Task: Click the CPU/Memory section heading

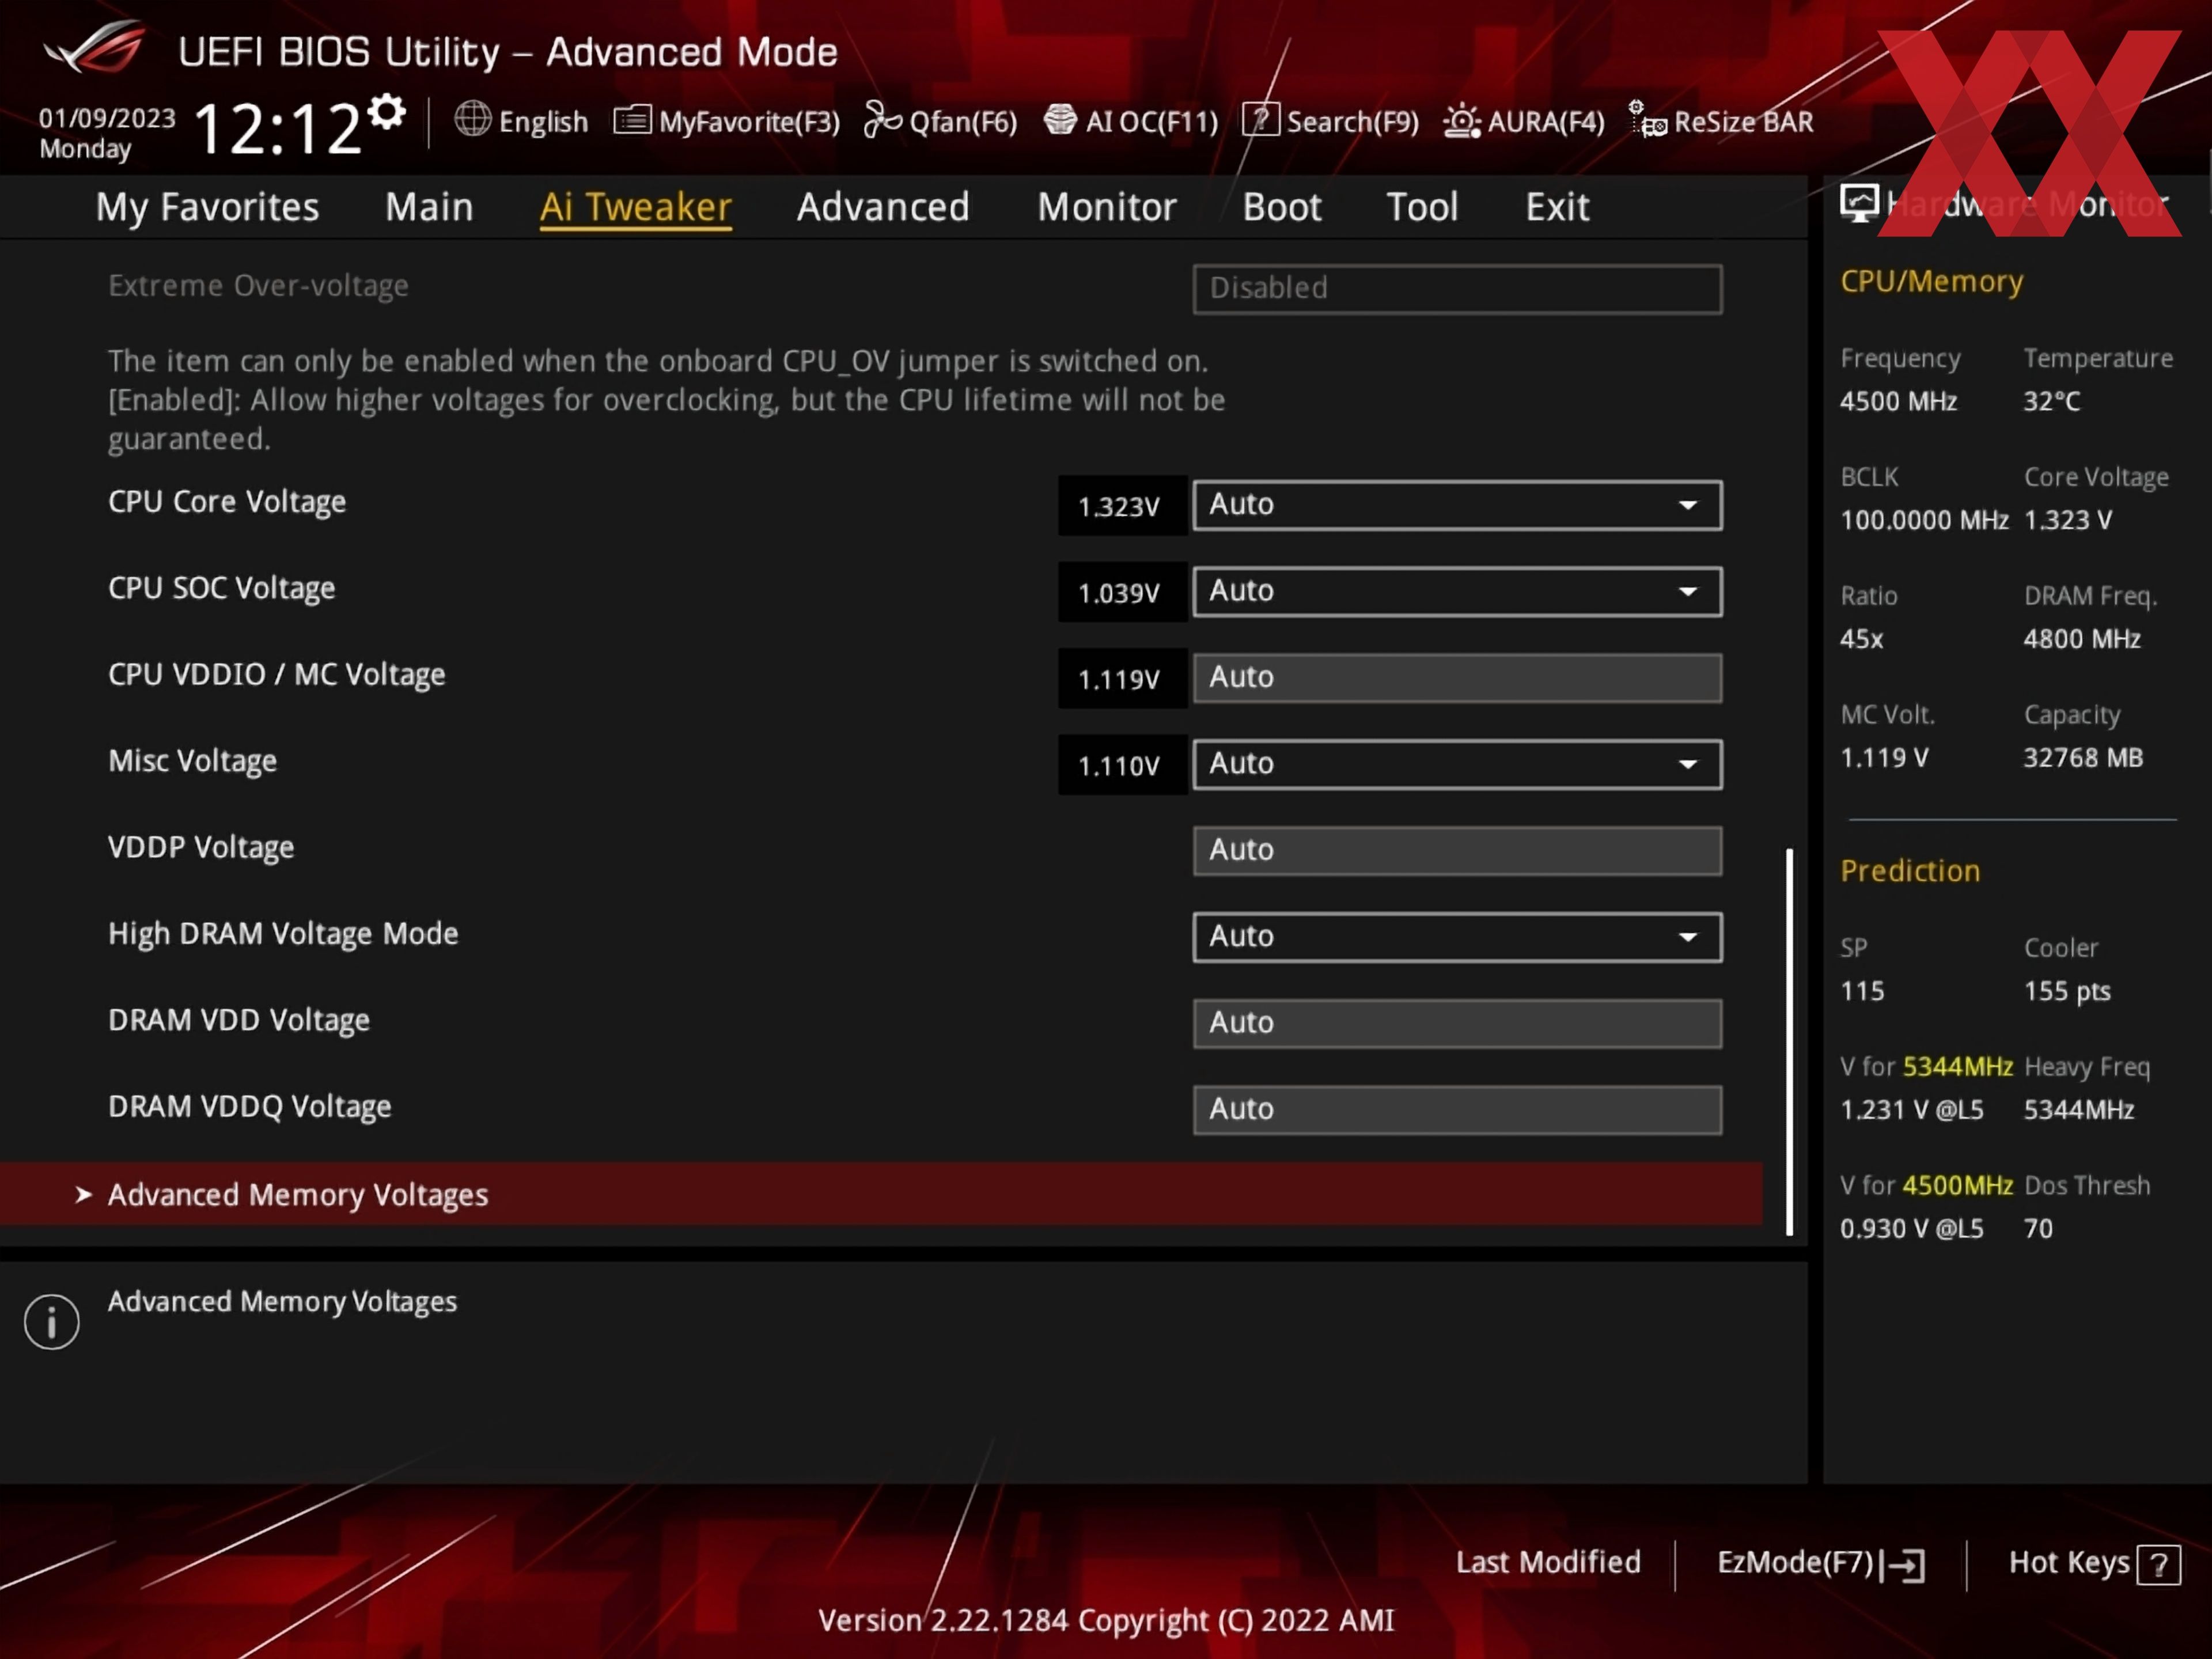Action: pos(1932,282)
